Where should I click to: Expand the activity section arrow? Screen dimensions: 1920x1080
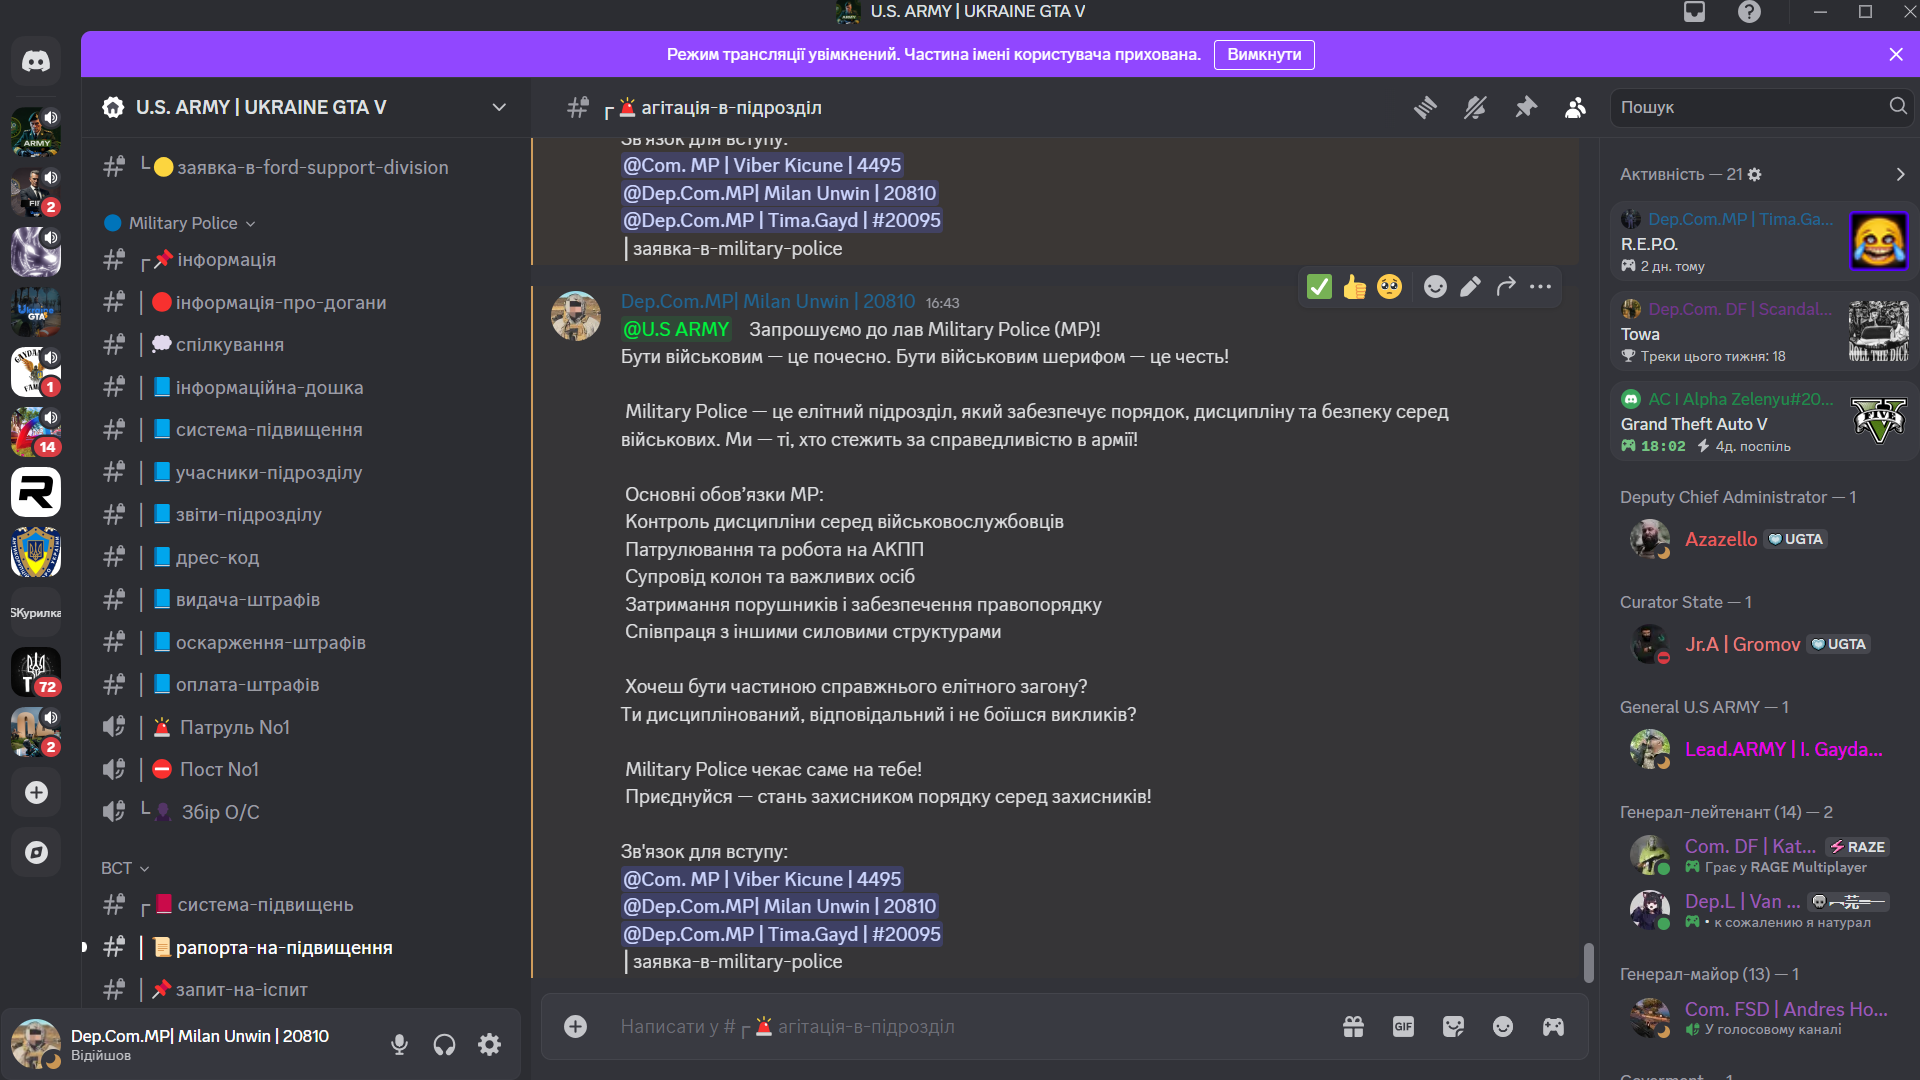point(1900,174)
